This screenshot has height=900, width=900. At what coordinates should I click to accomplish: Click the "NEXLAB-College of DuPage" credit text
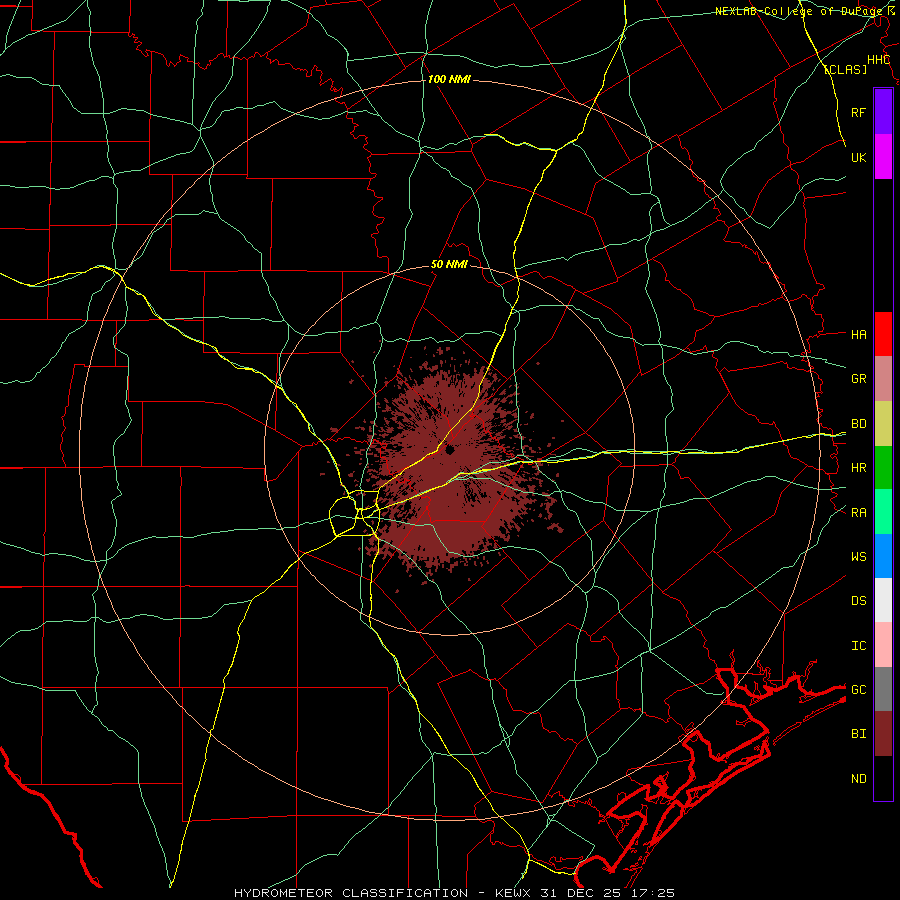[x=797, y=11]
